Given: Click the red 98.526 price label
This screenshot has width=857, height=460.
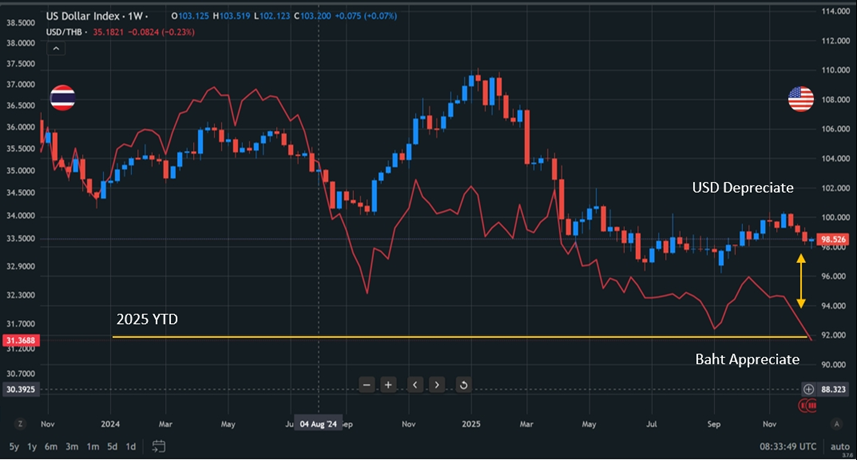Looking at the screenshot, I should coord(833,240).
